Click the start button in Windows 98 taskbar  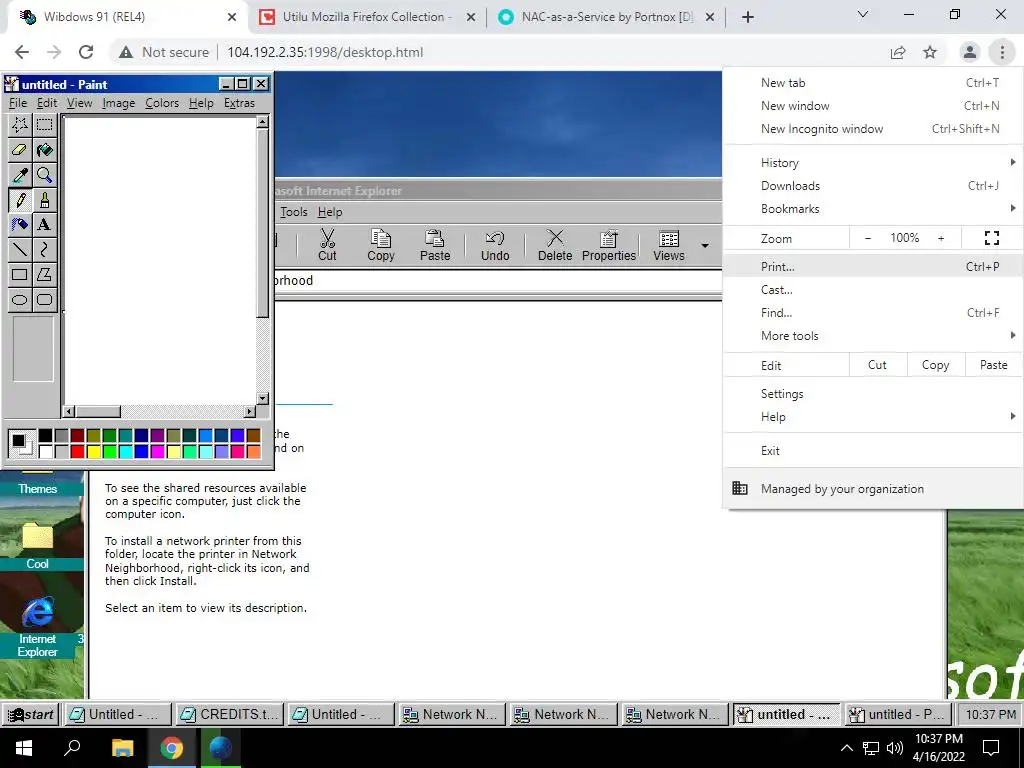(x=31, y=714)
